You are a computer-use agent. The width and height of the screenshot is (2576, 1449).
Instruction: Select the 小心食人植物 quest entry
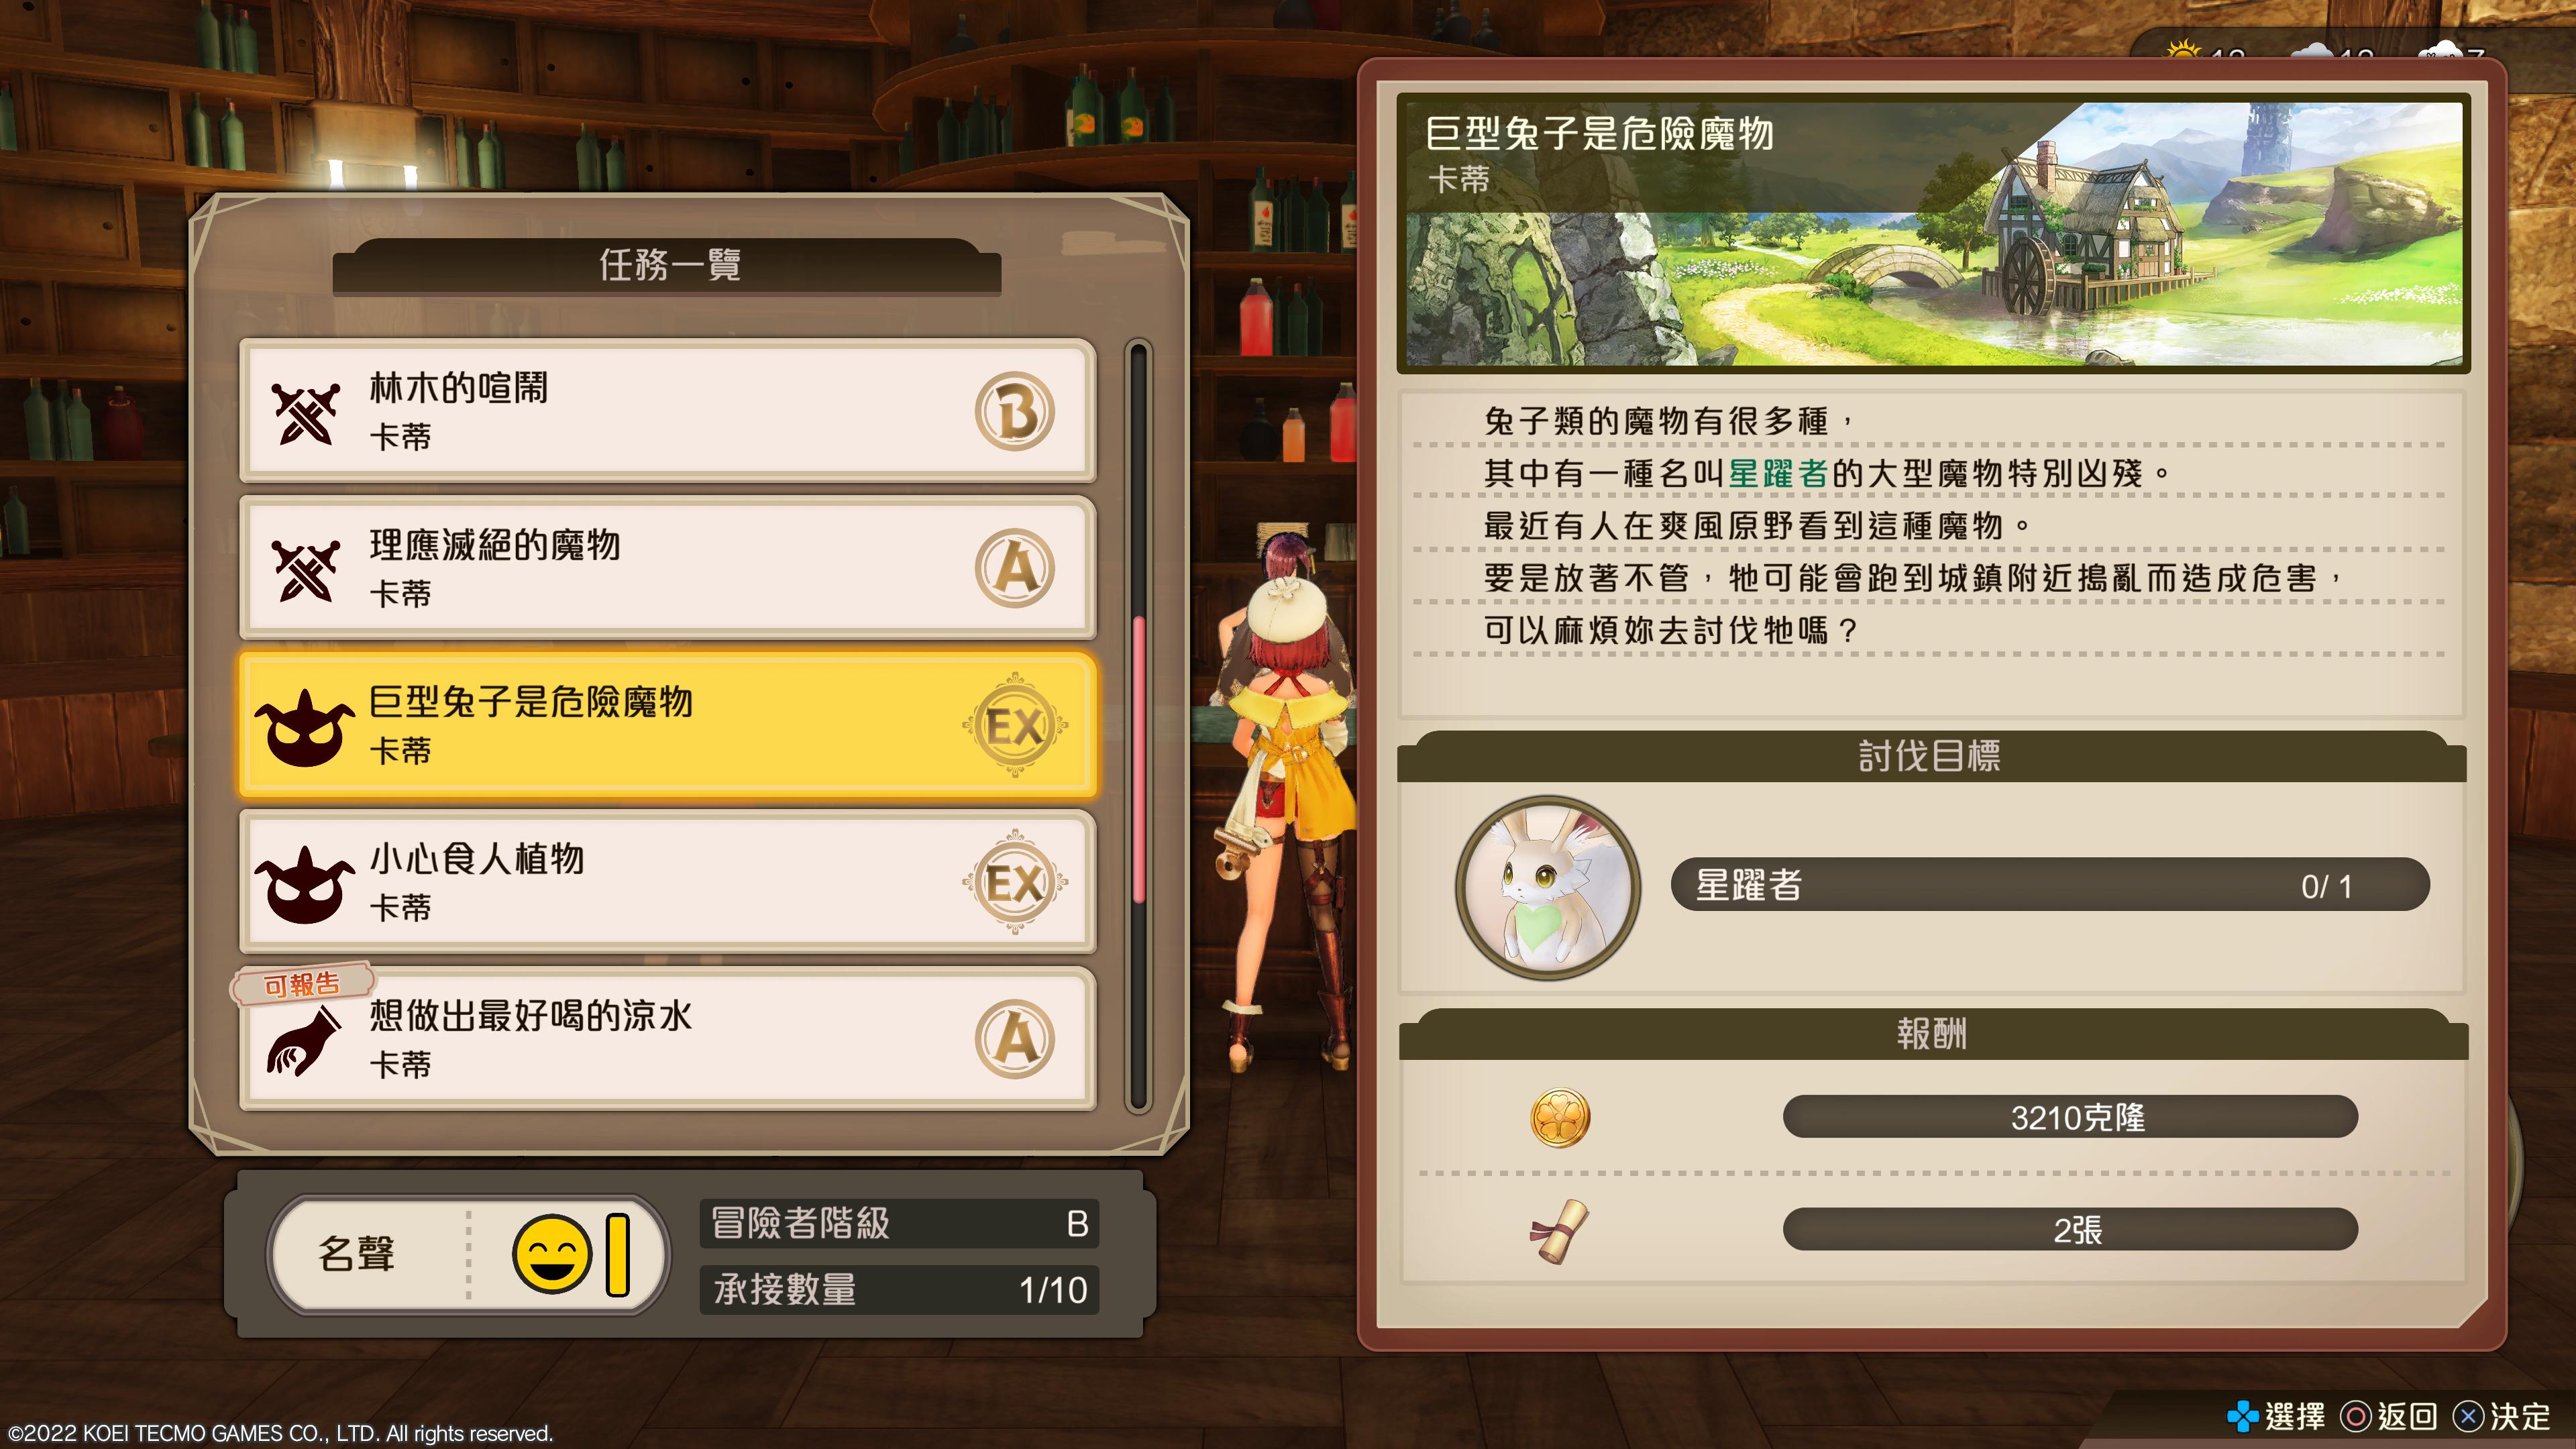click(x=667, y=882)
